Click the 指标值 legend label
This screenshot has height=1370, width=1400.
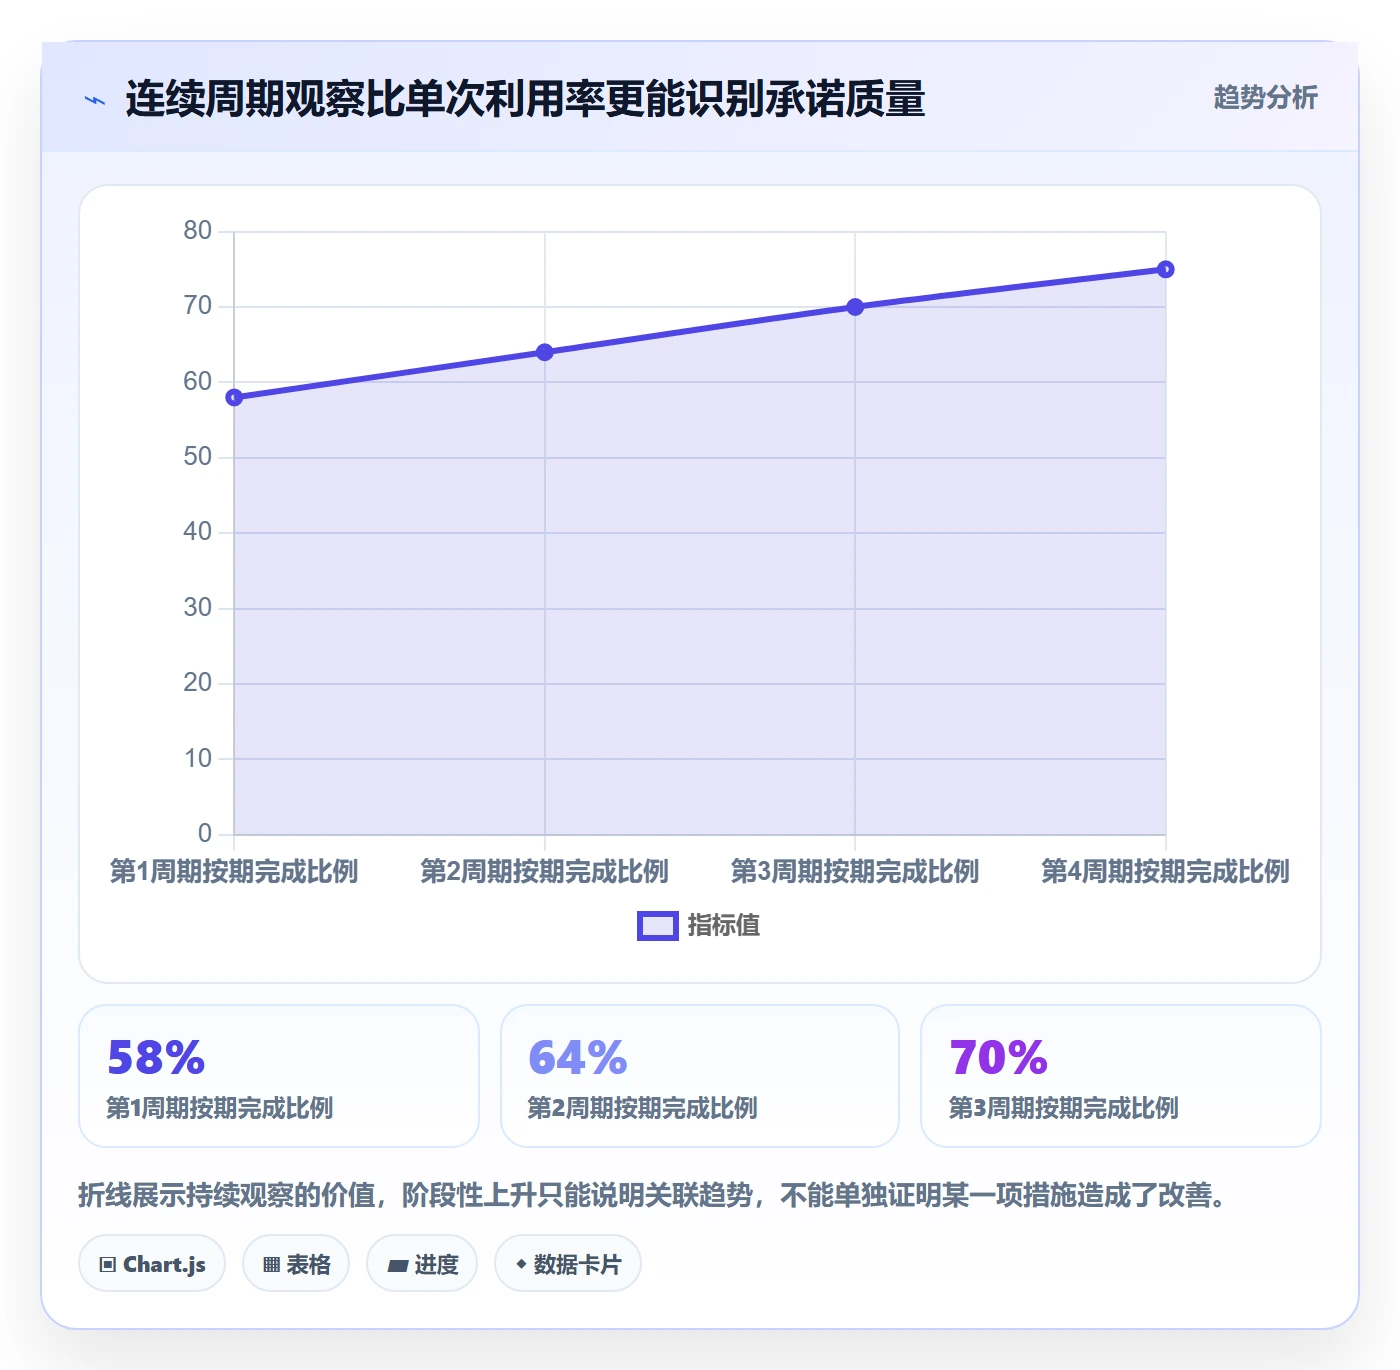724,926
